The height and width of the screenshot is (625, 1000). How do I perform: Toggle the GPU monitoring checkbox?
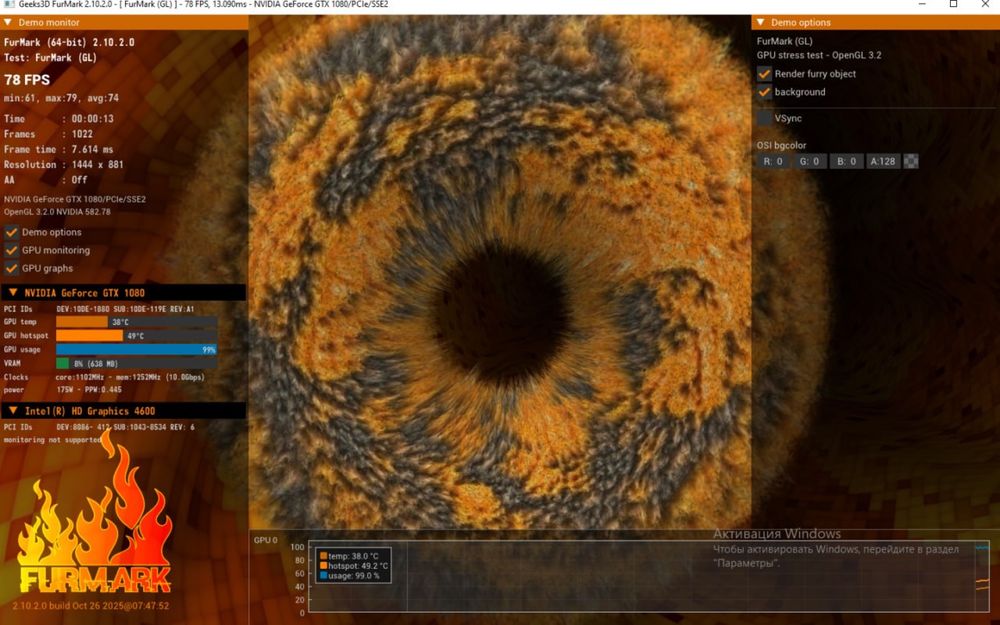[x=11, y=250]
